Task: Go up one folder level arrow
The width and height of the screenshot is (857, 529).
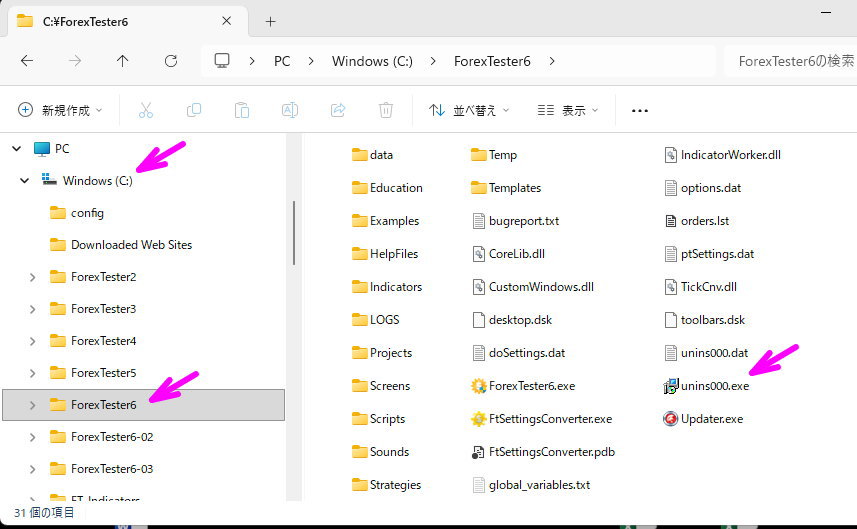Action: click(122, 61)
